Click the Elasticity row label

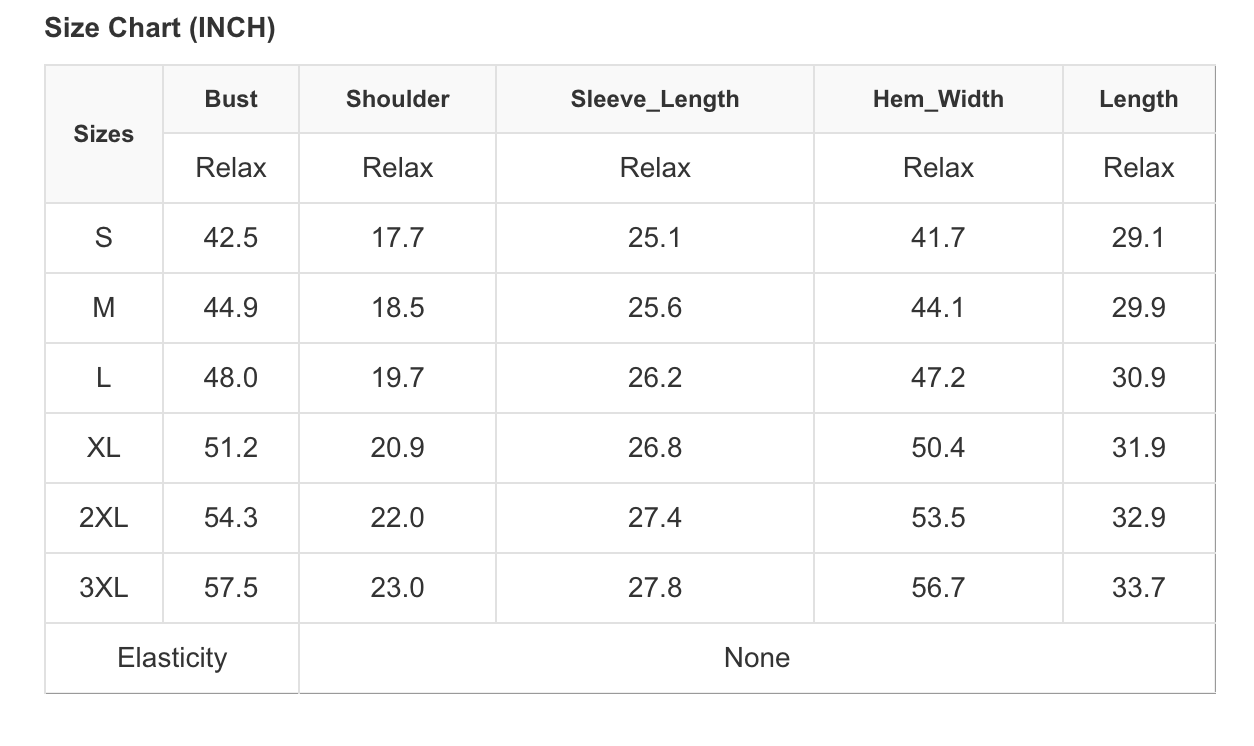pos(172,658)
